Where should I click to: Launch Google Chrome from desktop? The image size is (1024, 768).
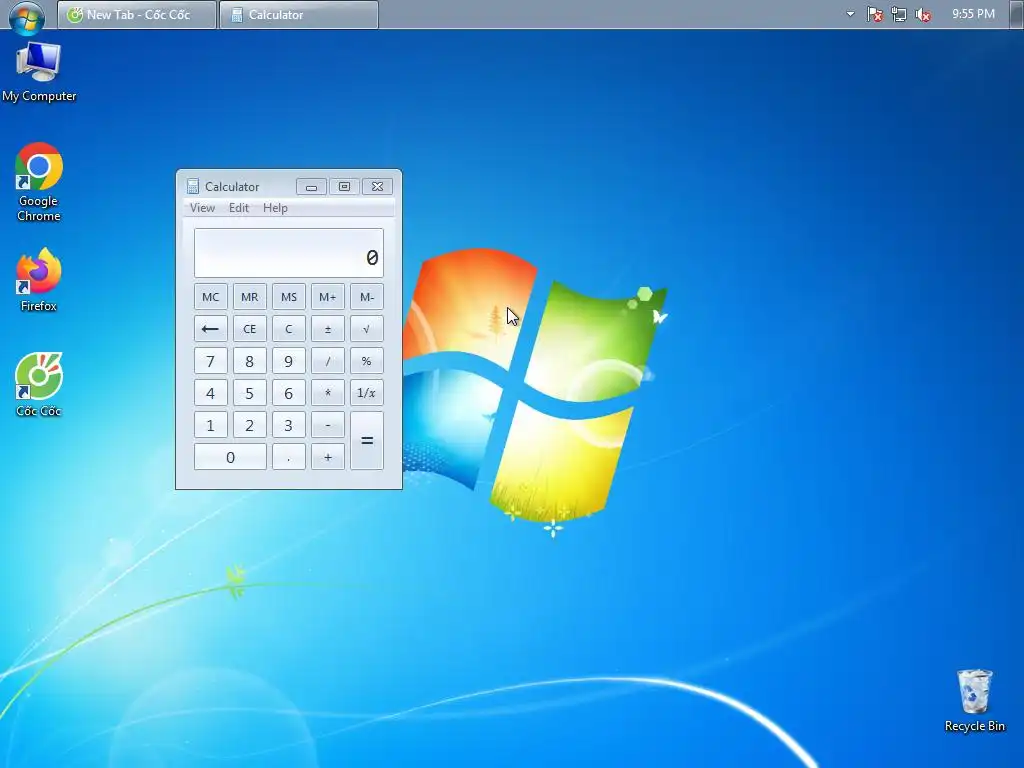click(x=39, y=182)
